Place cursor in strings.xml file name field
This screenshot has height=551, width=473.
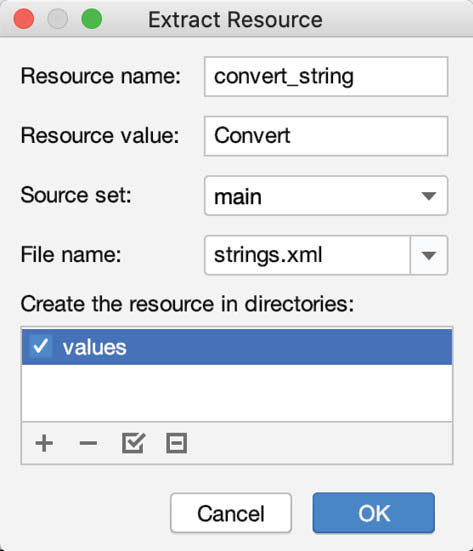point(307,255)
